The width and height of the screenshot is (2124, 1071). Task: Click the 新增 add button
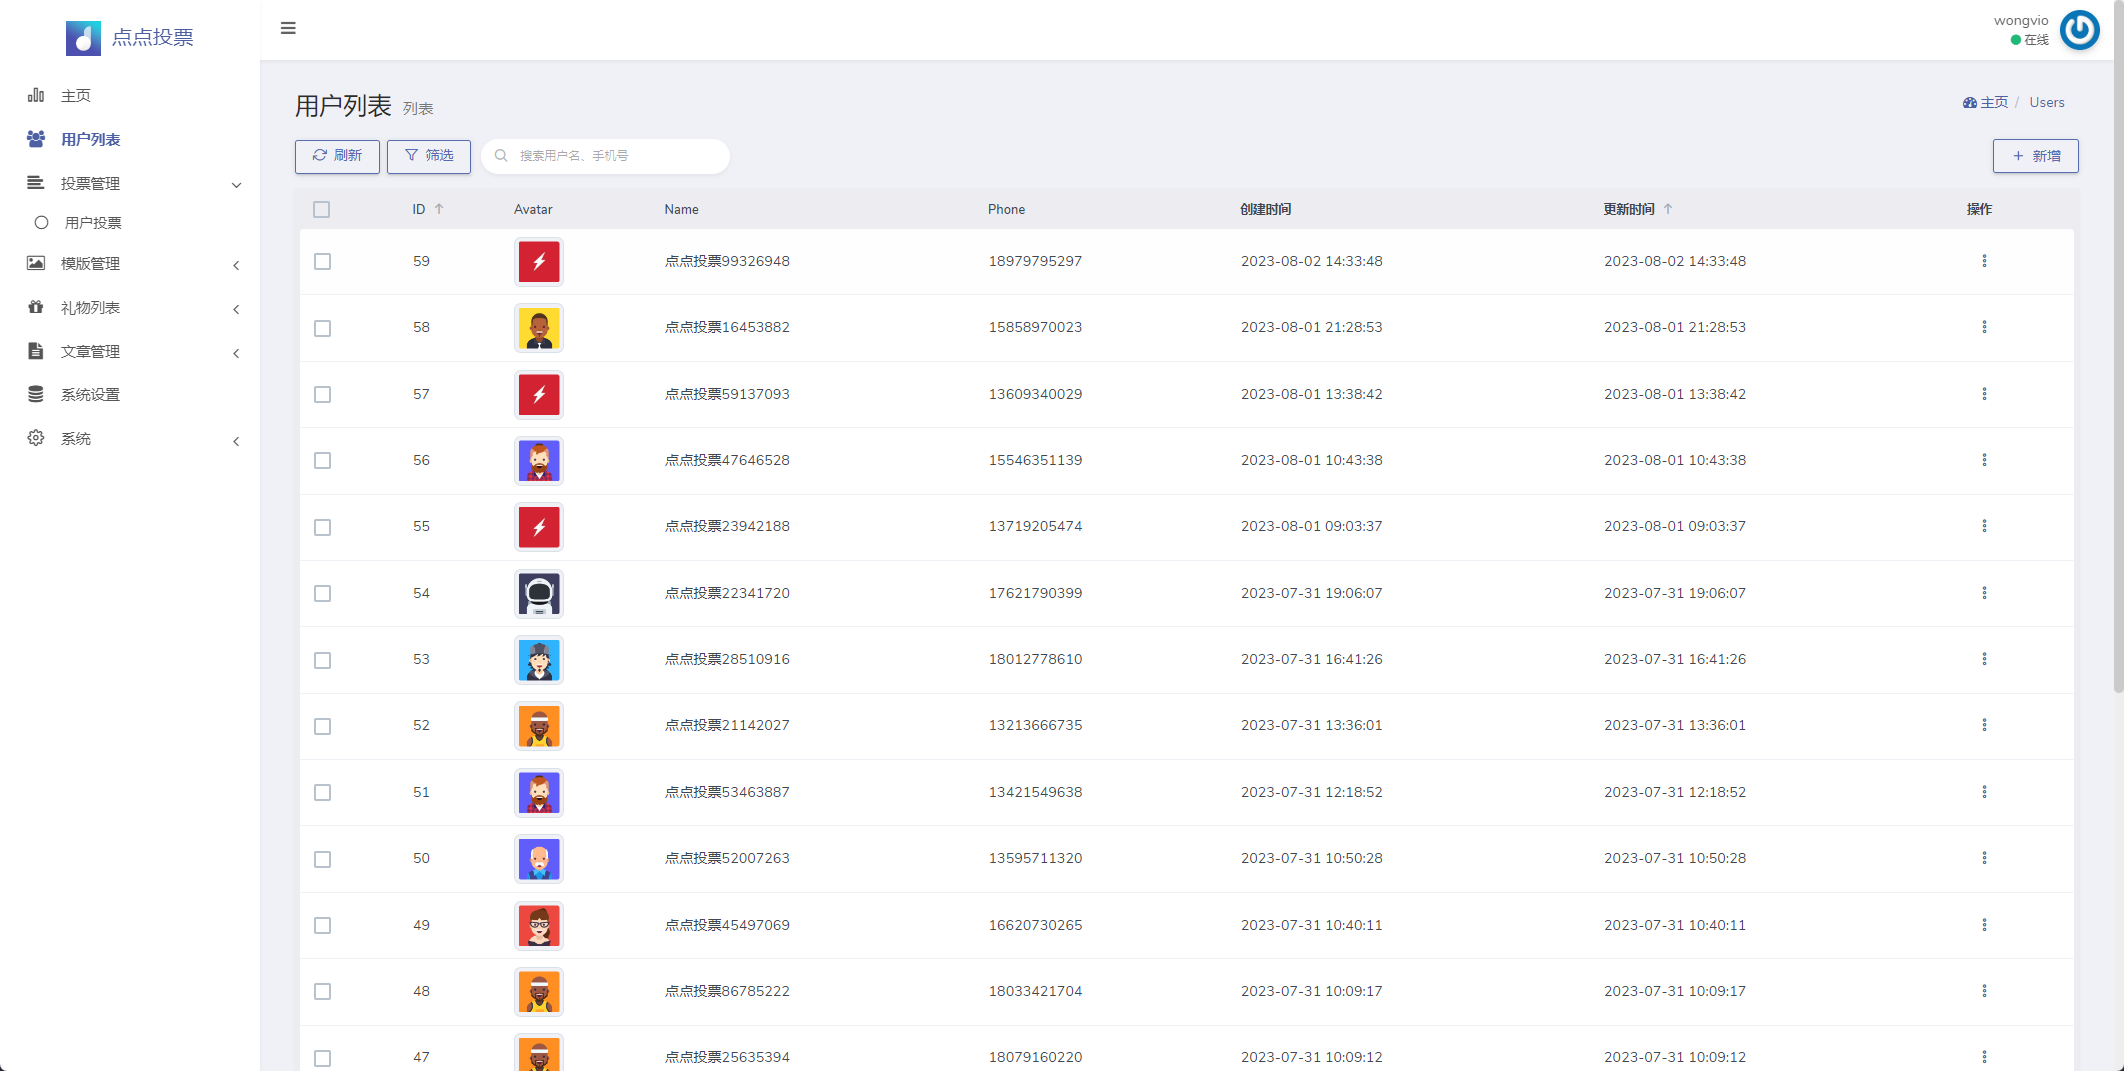(2035, 156)
